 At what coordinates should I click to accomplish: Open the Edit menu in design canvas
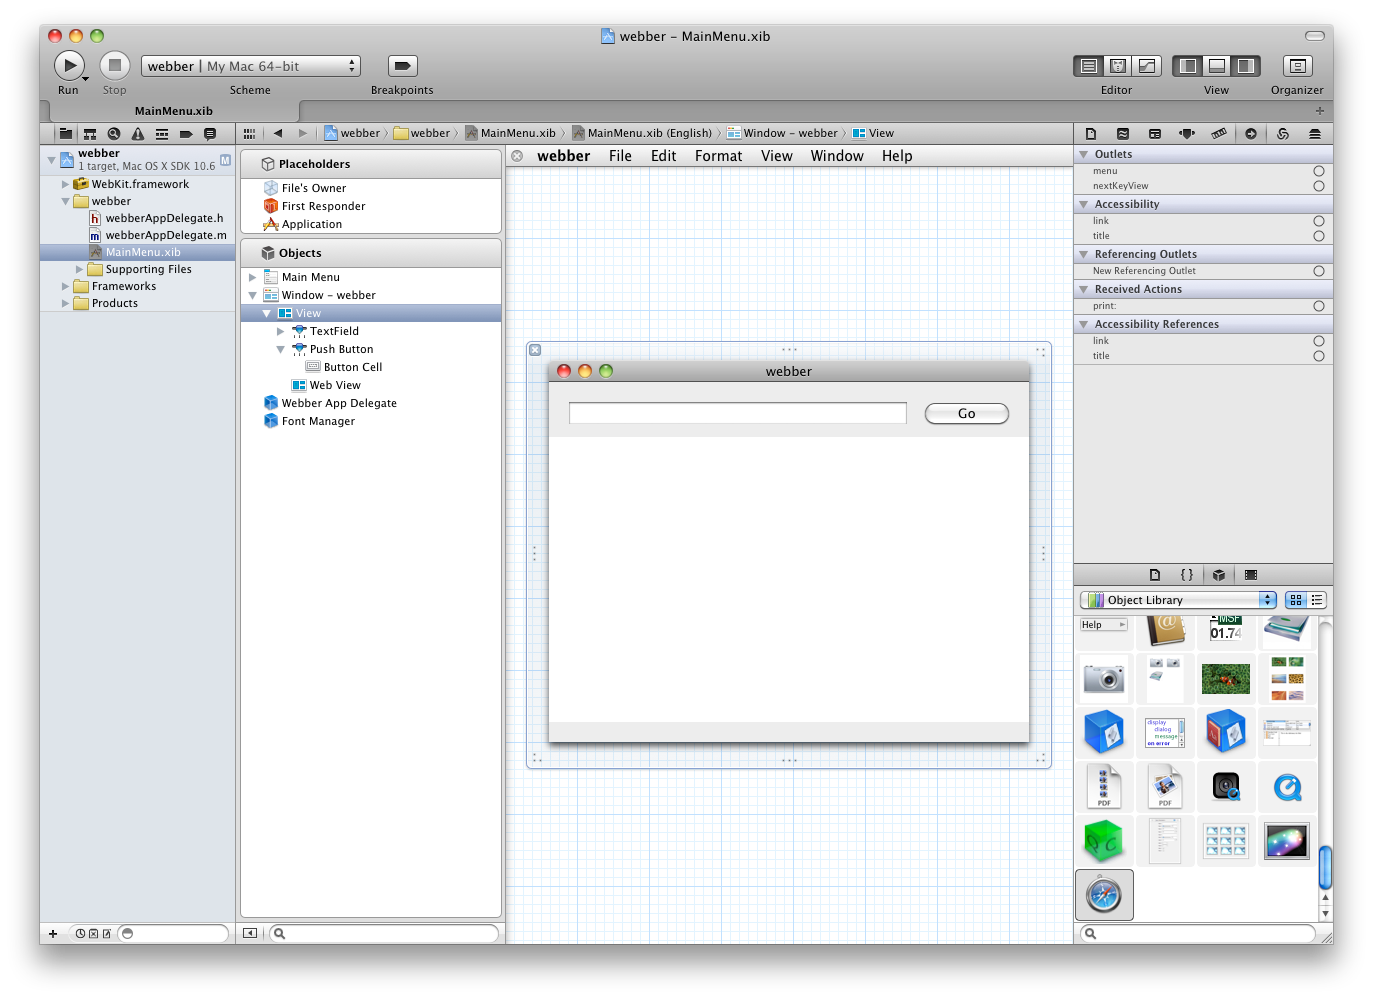(x=663, y=156)
